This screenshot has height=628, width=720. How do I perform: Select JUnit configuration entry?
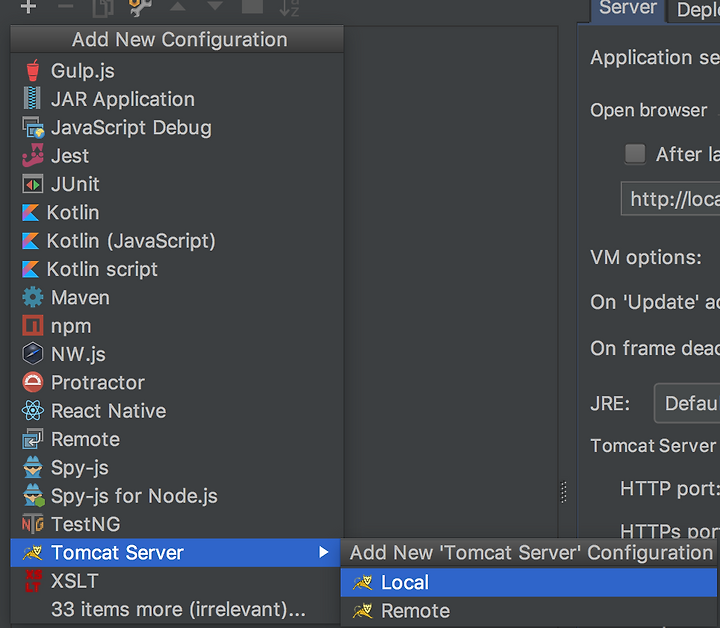[x=177, y=185]
